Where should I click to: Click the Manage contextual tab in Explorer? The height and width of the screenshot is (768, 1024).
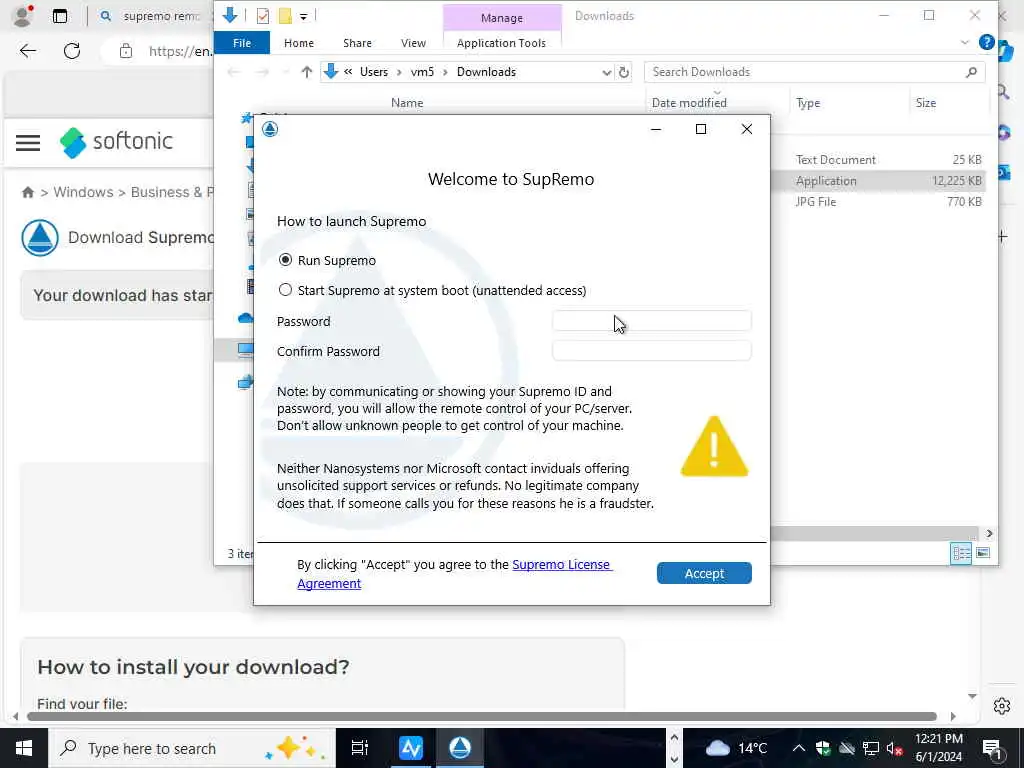point(502,18)
